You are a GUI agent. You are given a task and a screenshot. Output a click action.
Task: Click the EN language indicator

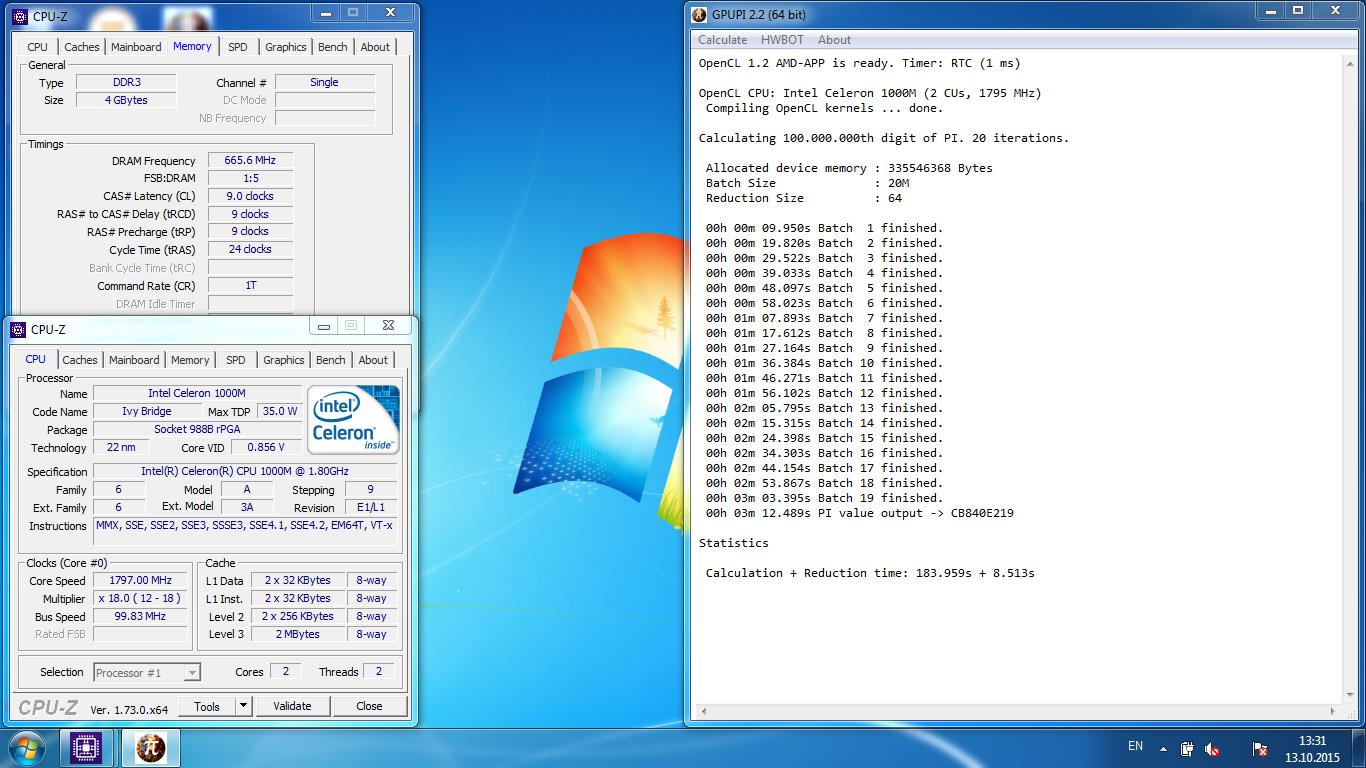[x=1135, y=746]
